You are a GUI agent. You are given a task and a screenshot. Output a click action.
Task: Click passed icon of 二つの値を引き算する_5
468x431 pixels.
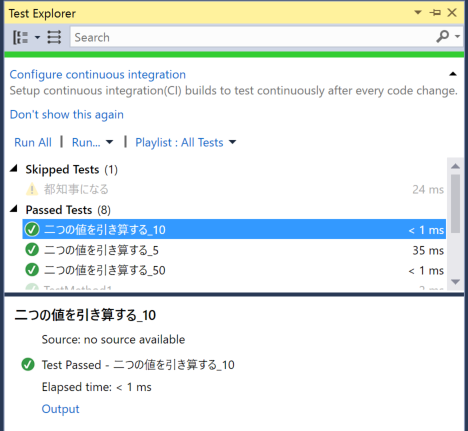point(32,250)
